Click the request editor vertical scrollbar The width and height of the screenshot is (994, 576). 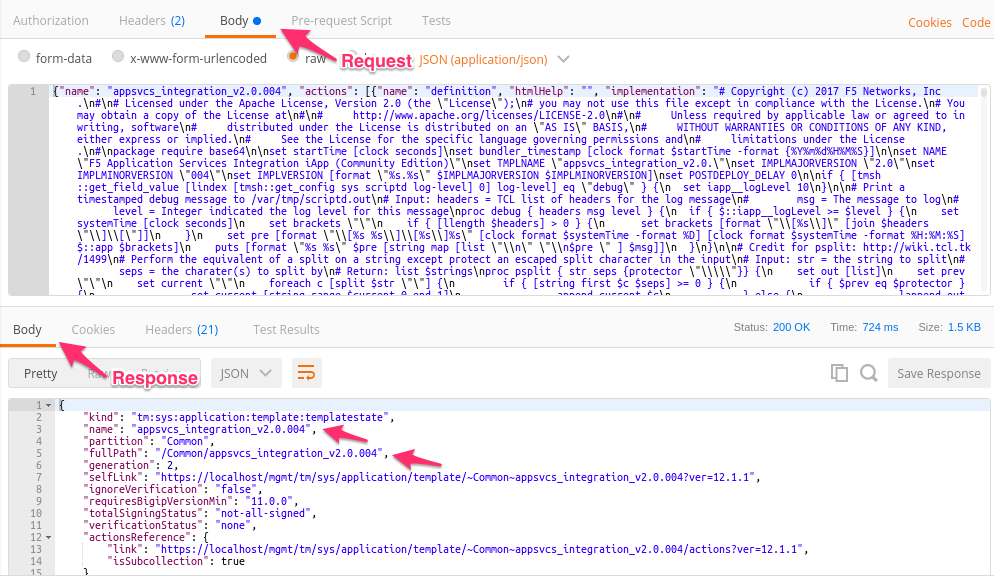click(984, 190)
